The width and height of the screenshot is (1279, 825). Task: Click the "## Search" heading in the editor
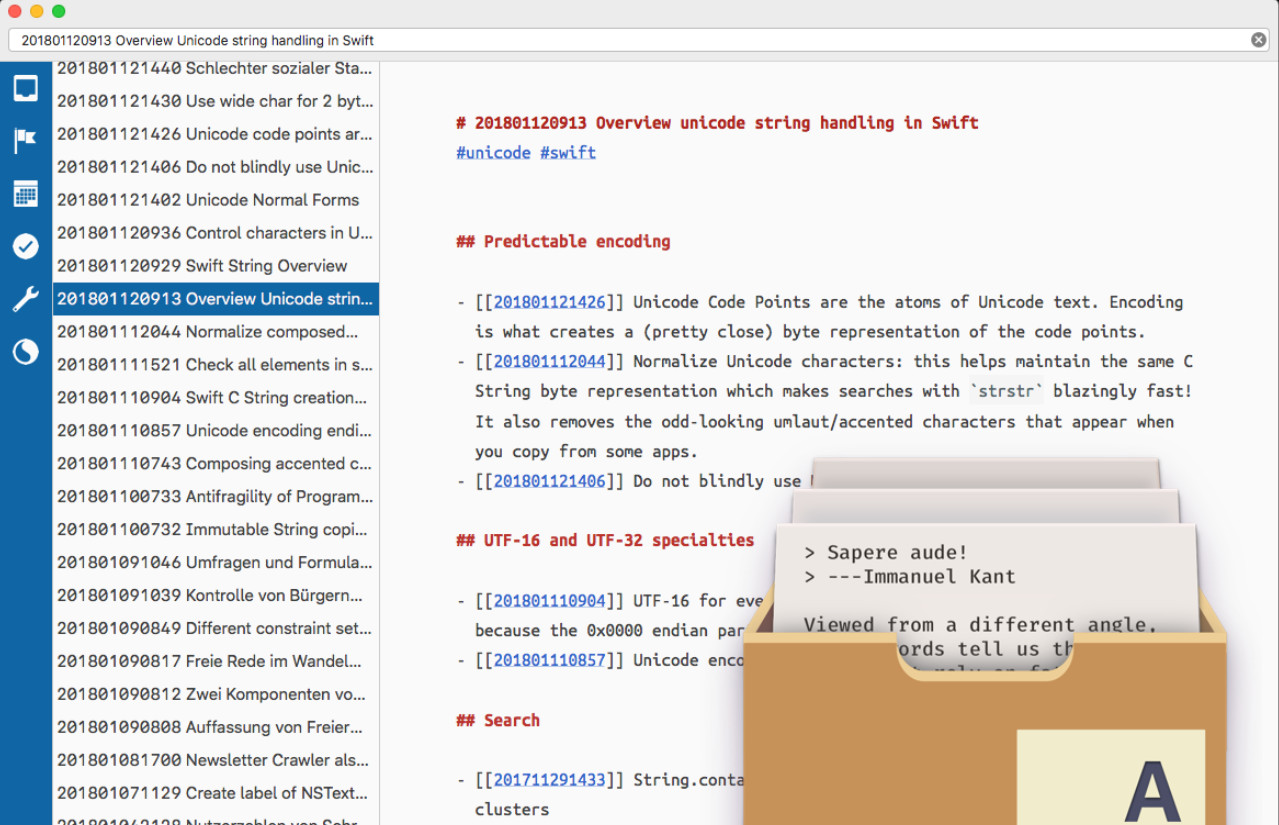[x=498, y=721]
